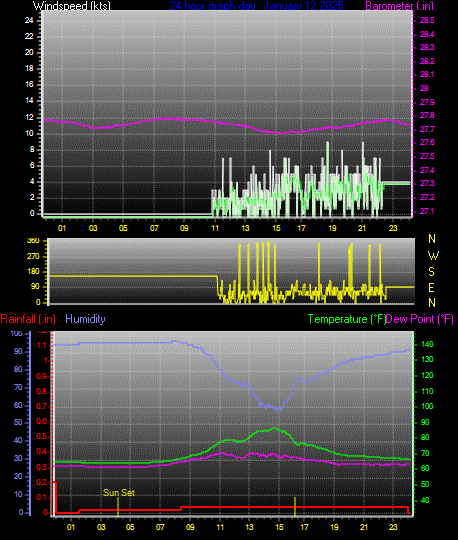
Task: Click the 70 humidity scale value in blue
Action: 18,387
